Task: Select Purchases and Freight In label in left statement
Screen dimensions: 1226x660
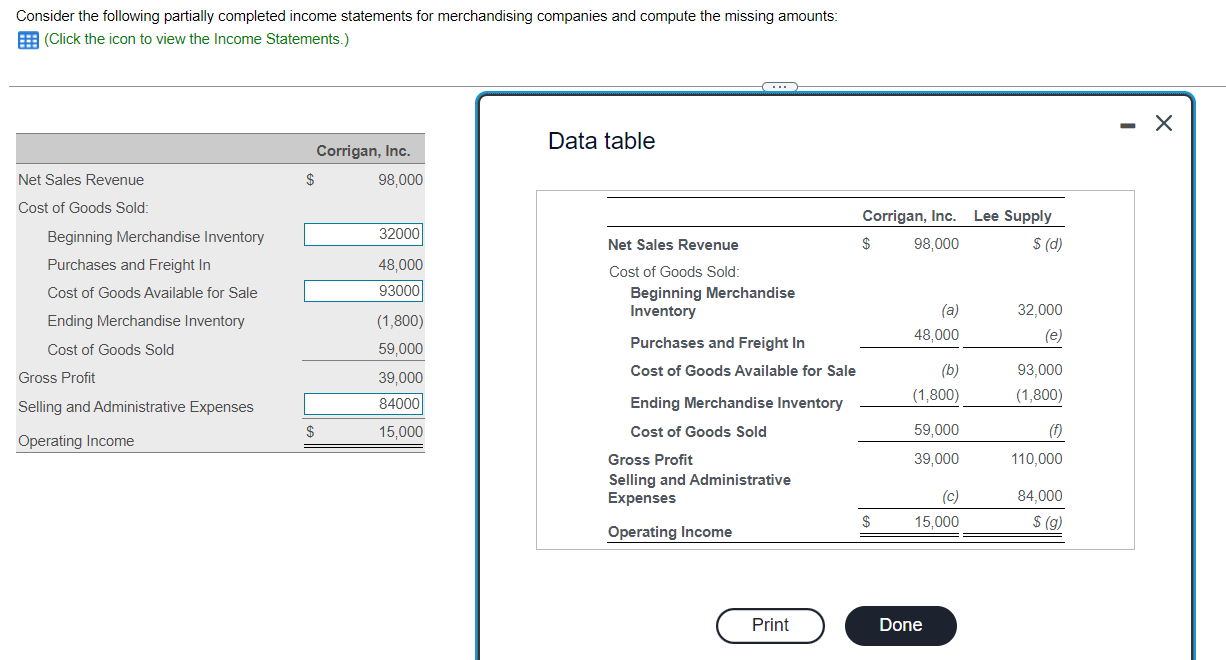Action: pyautogui.click(x=129, y=265)
